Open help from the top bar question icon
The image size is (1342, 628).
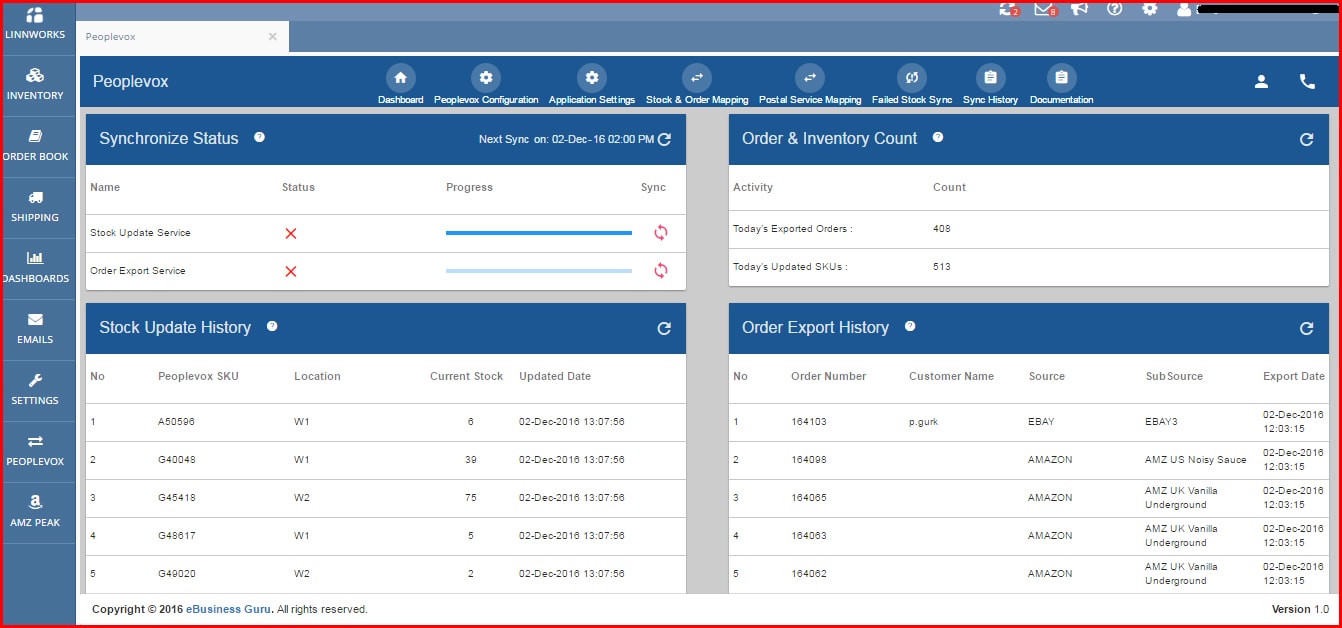coord(1115,9)
